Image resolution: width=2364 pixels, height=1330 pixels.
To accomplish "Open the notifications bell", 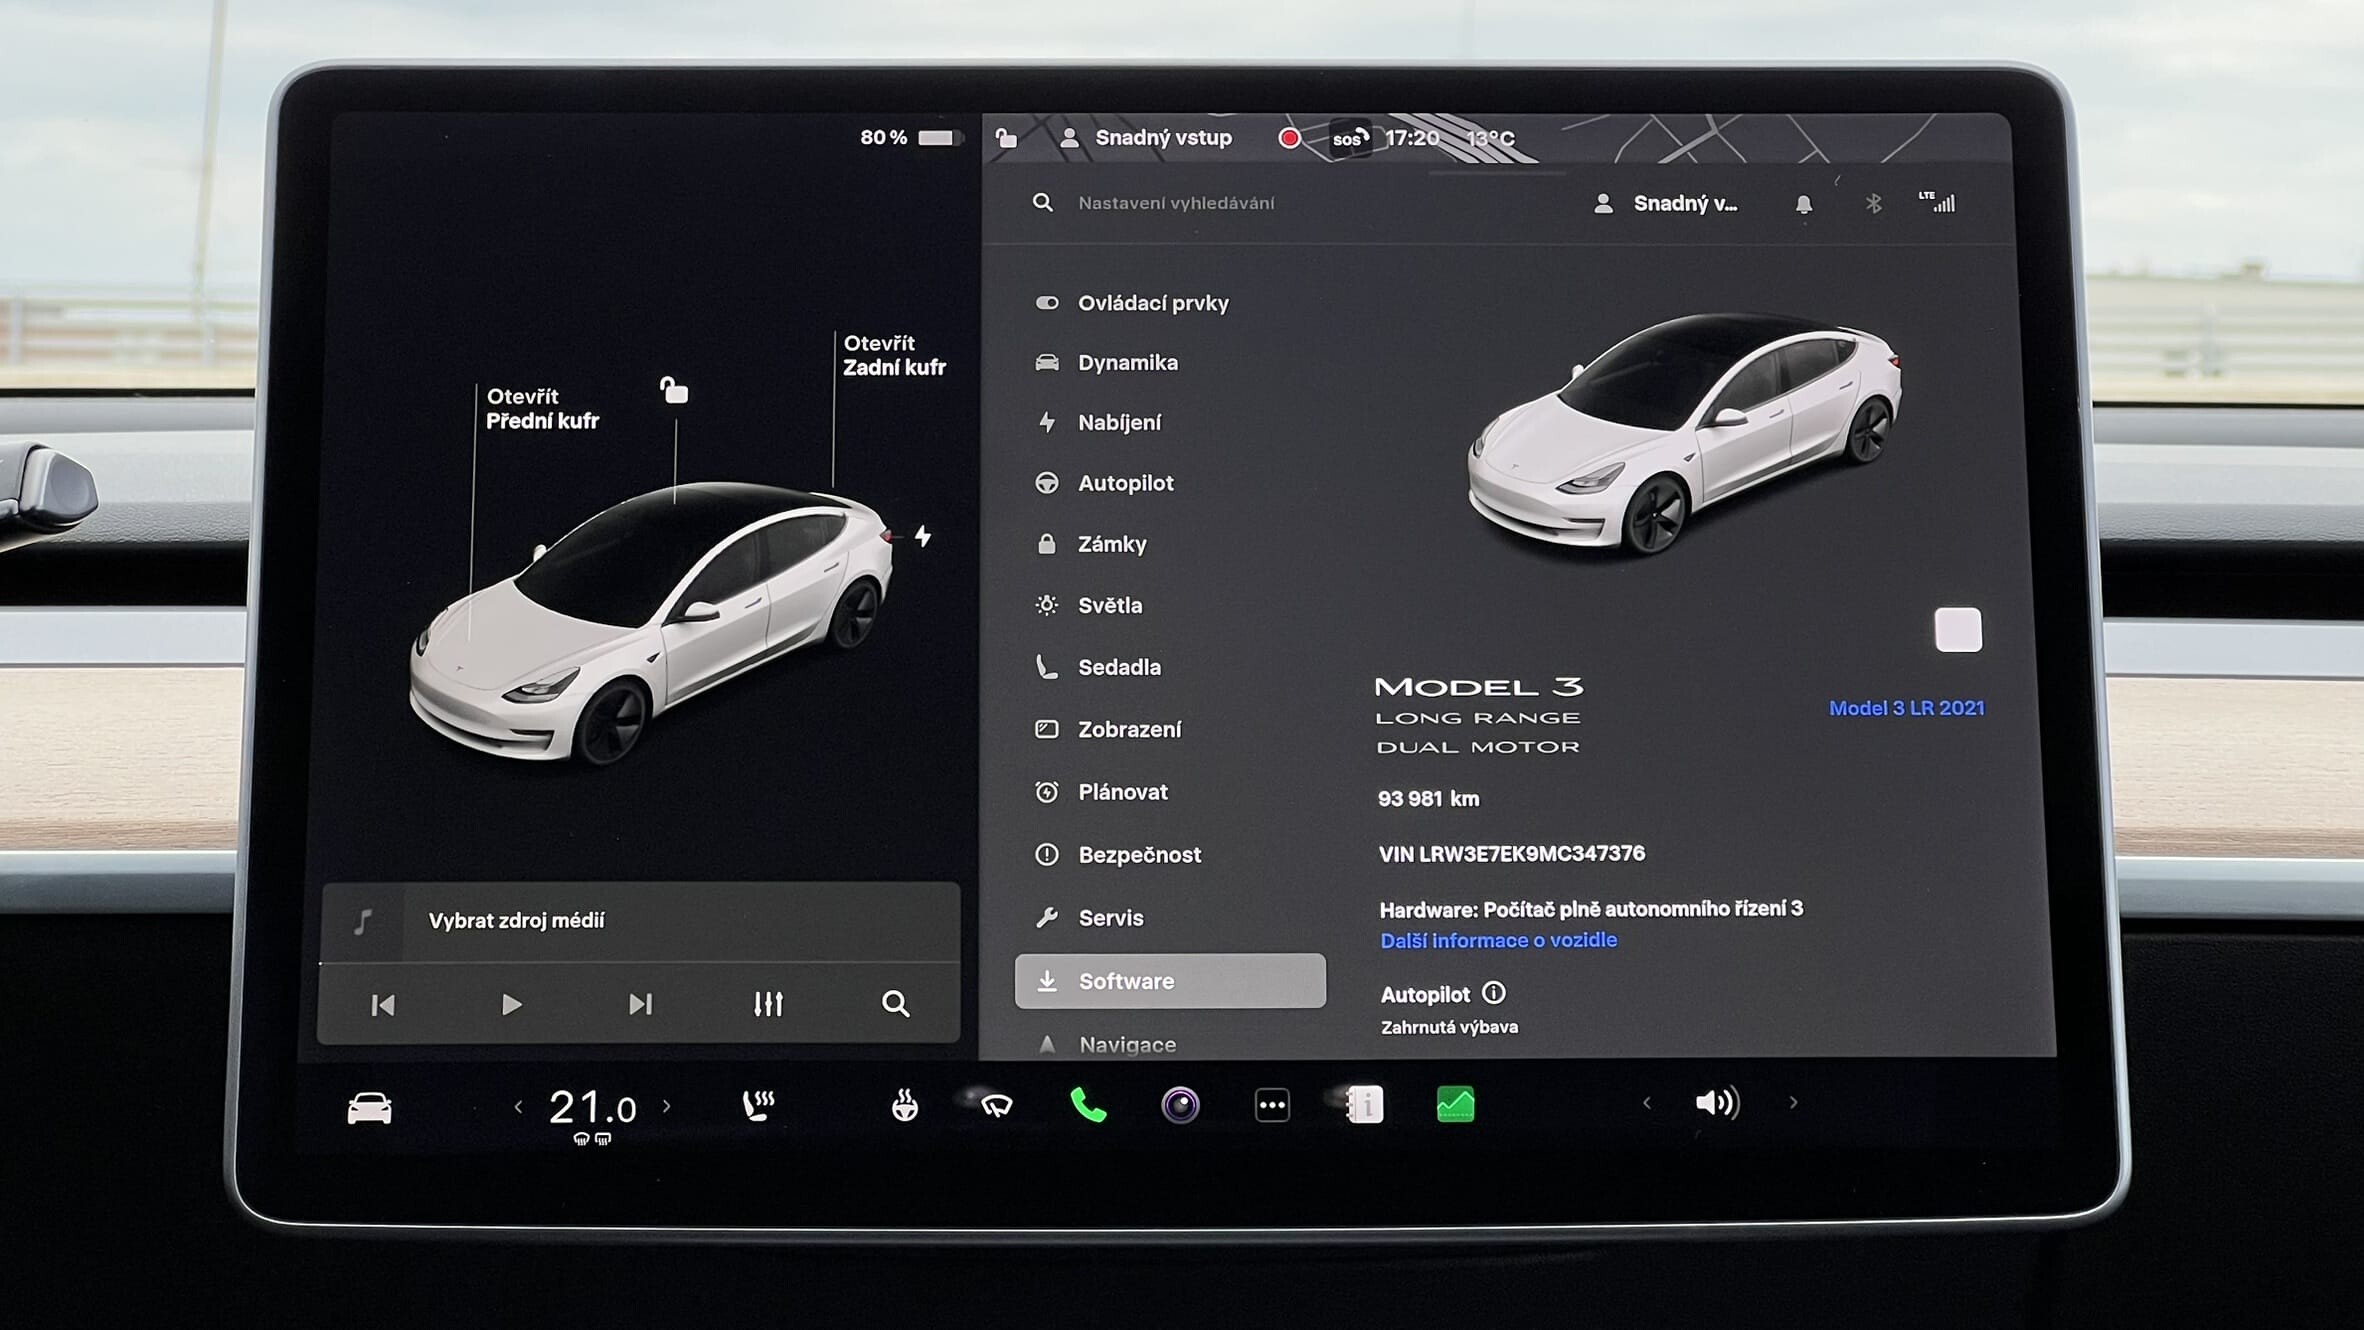I will coord(1803,204).
